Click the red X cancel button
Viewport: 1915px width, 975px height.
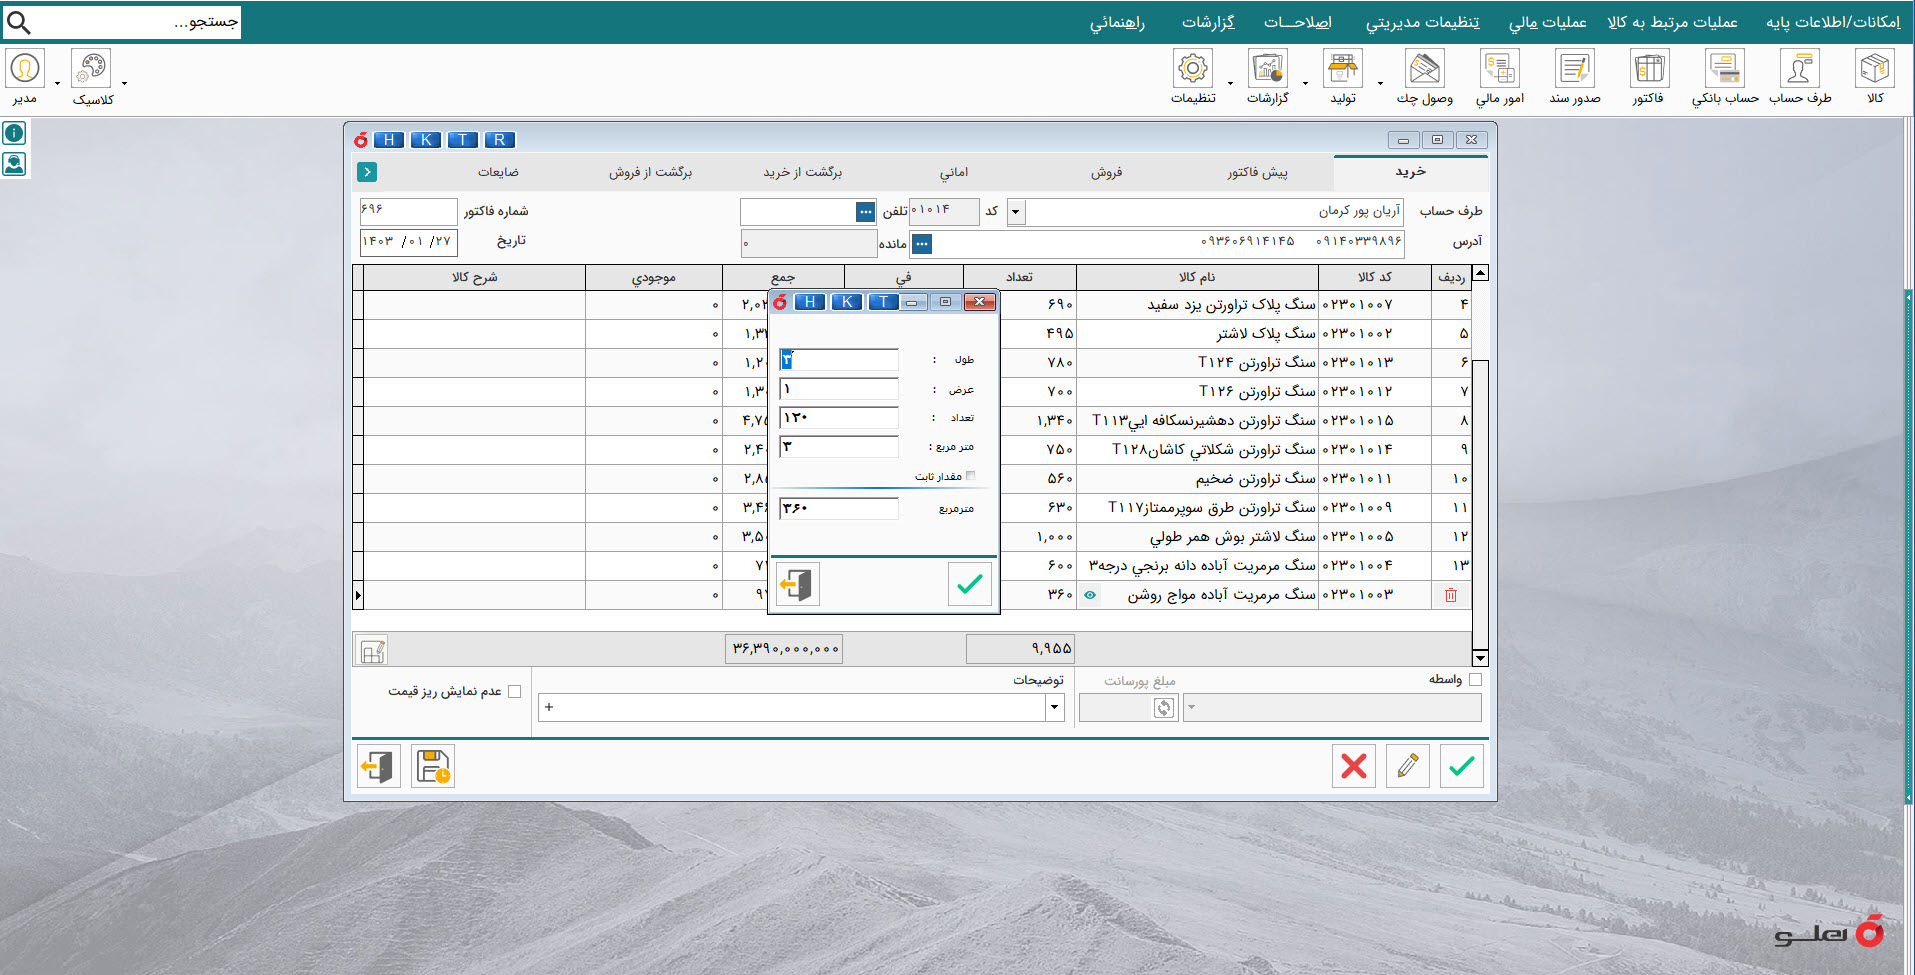coord(1353,767)
